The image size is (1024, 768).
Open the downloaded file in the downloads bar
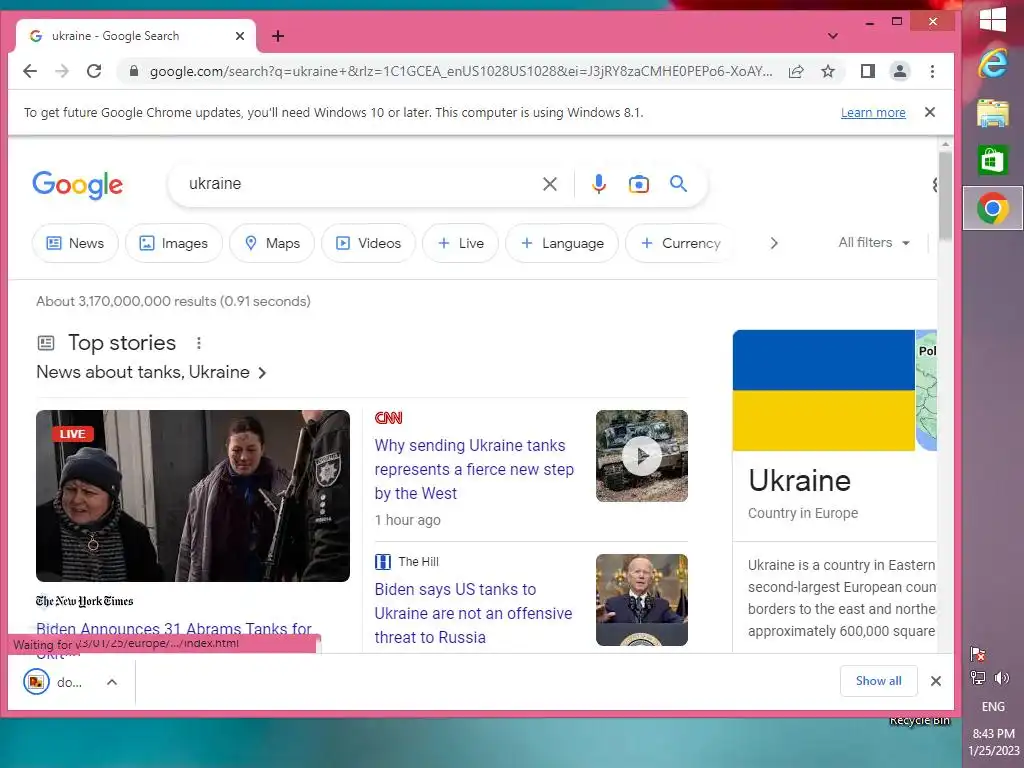54,682
